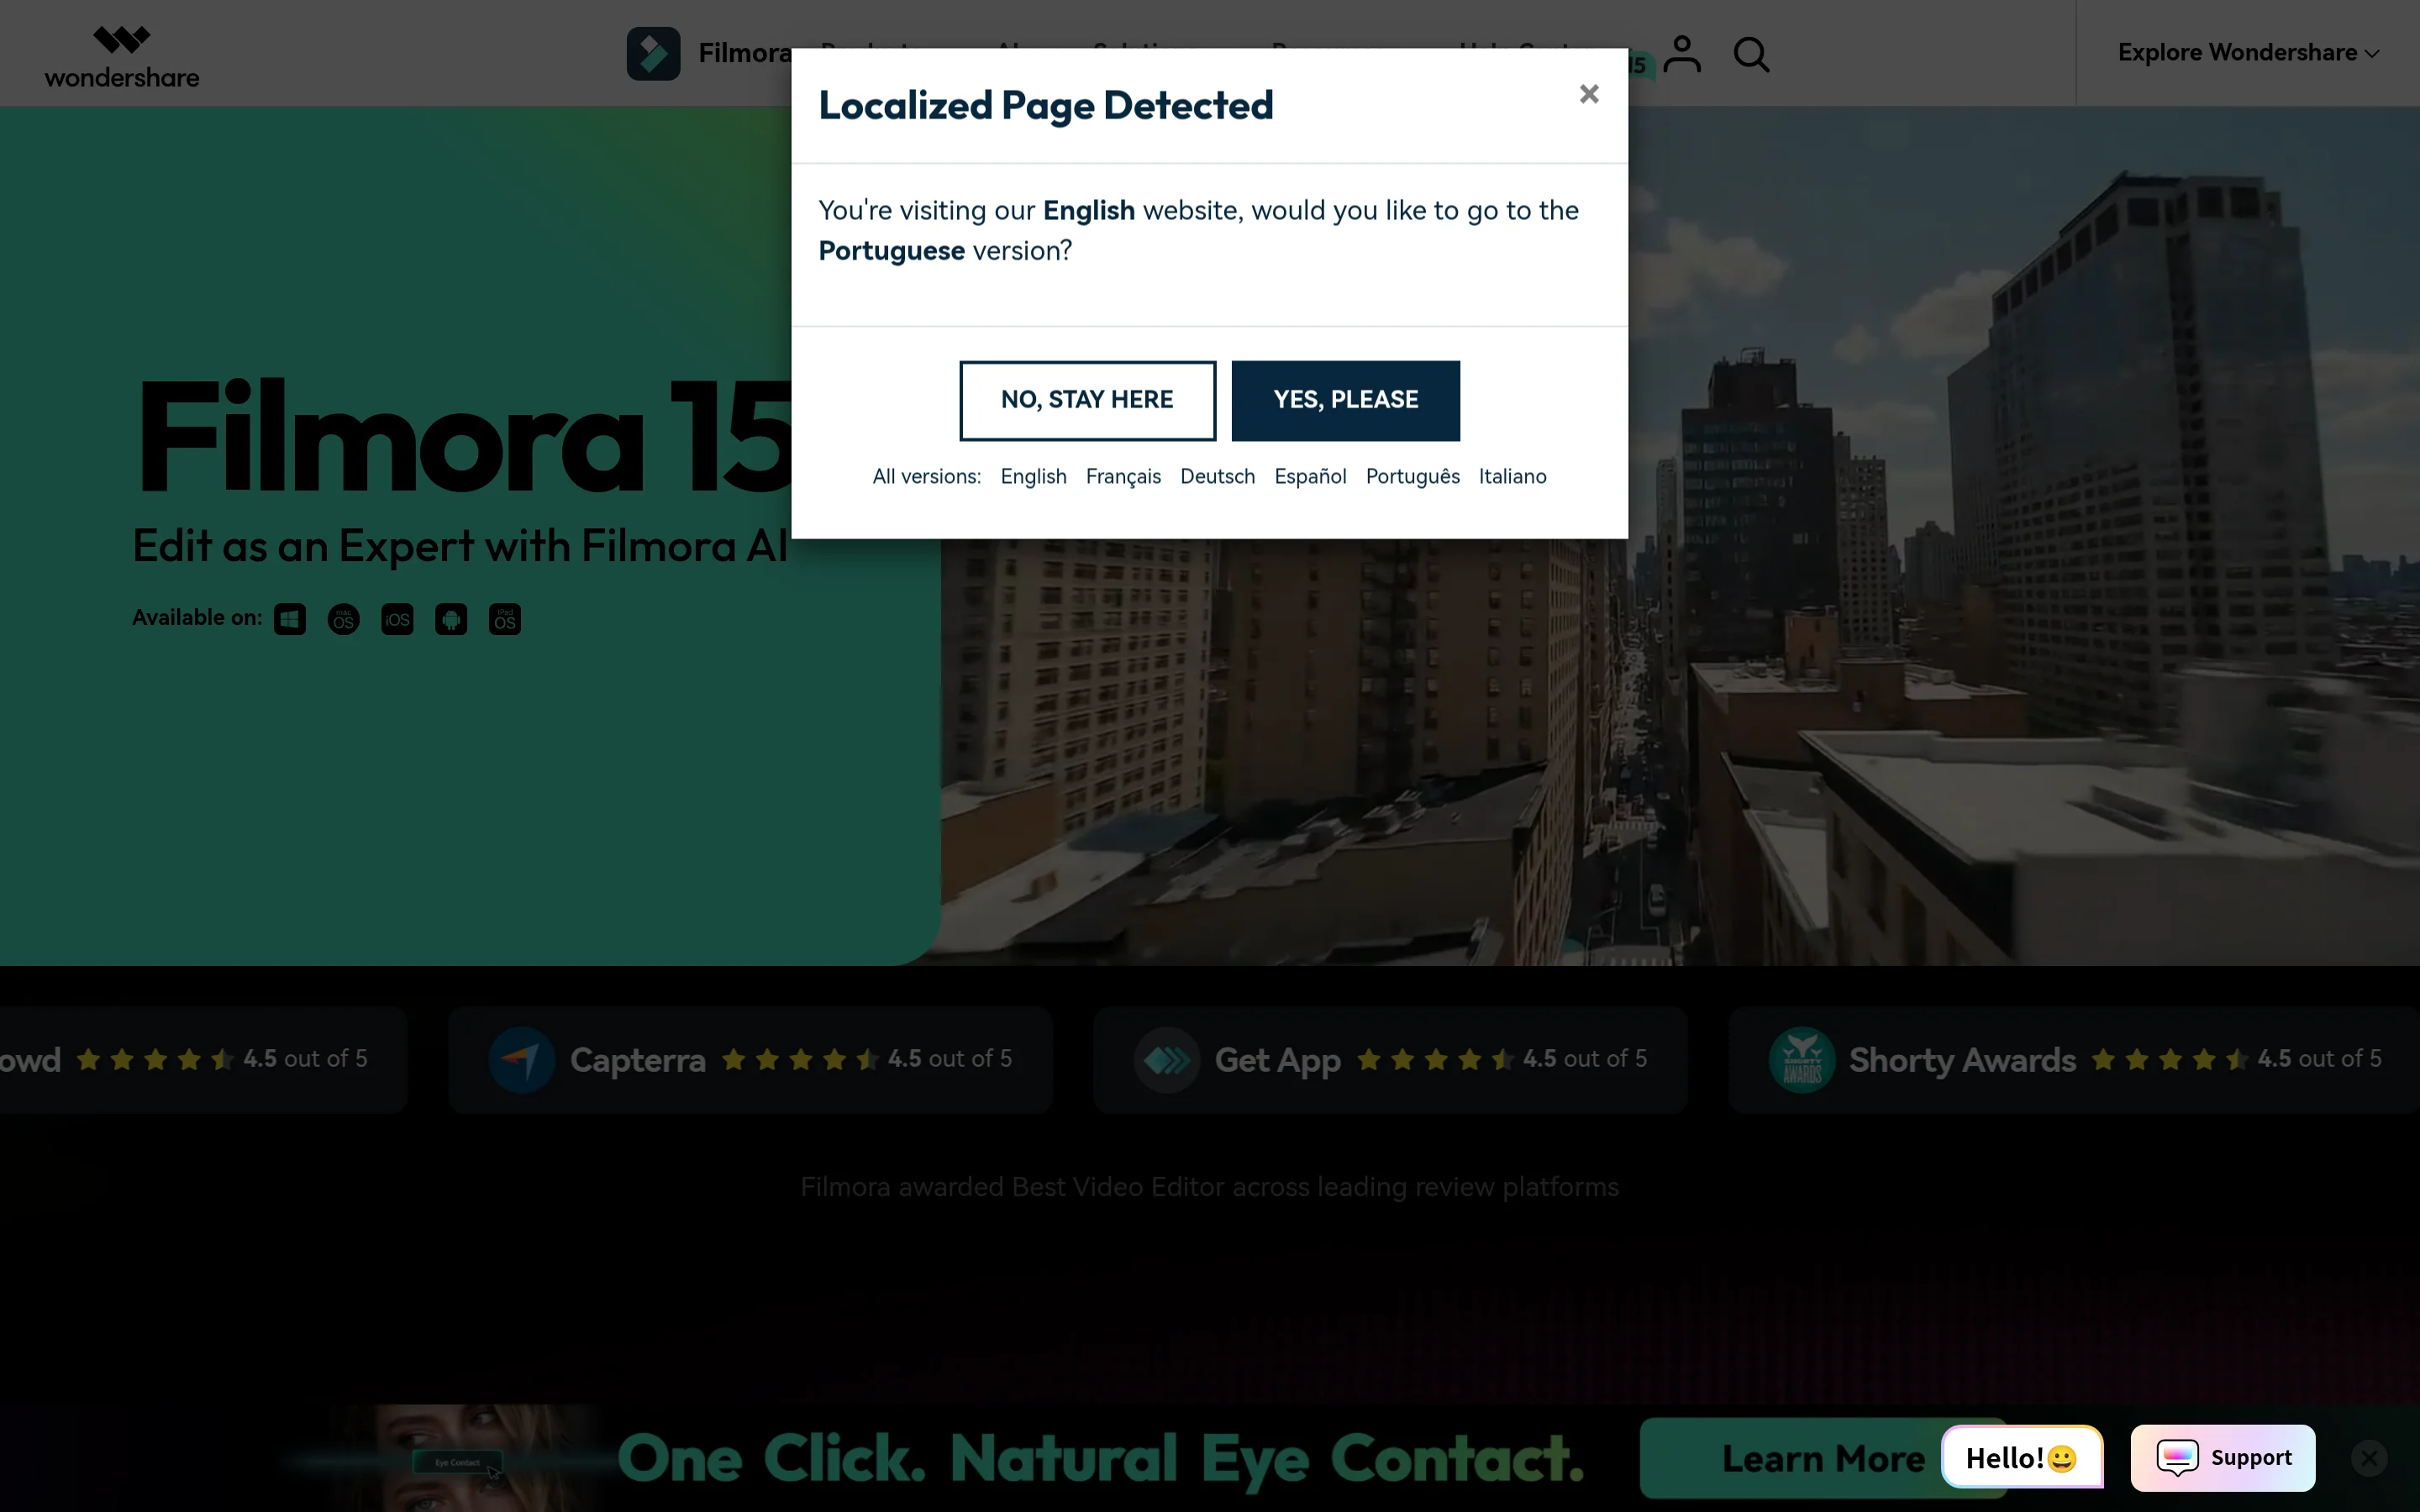This screenshot has width=2420, height=1512.
Task: Select the English version link
Action: point(1033,477)
